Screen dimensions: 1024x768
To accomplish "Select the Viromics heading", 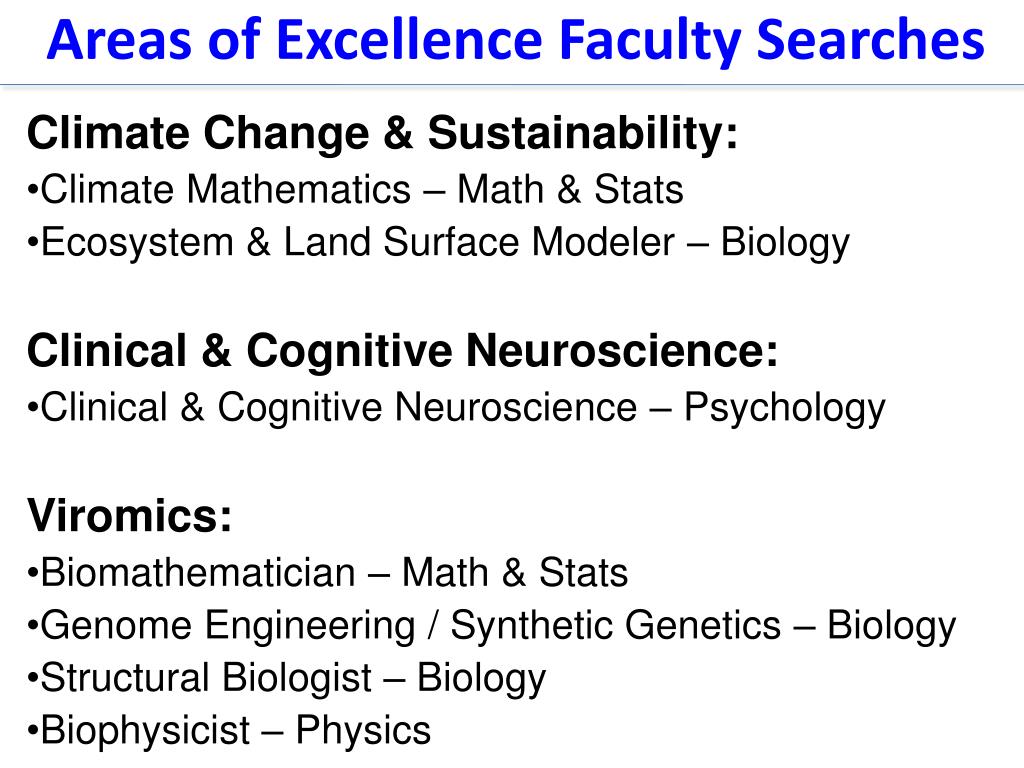I will (x=129, y=515).
